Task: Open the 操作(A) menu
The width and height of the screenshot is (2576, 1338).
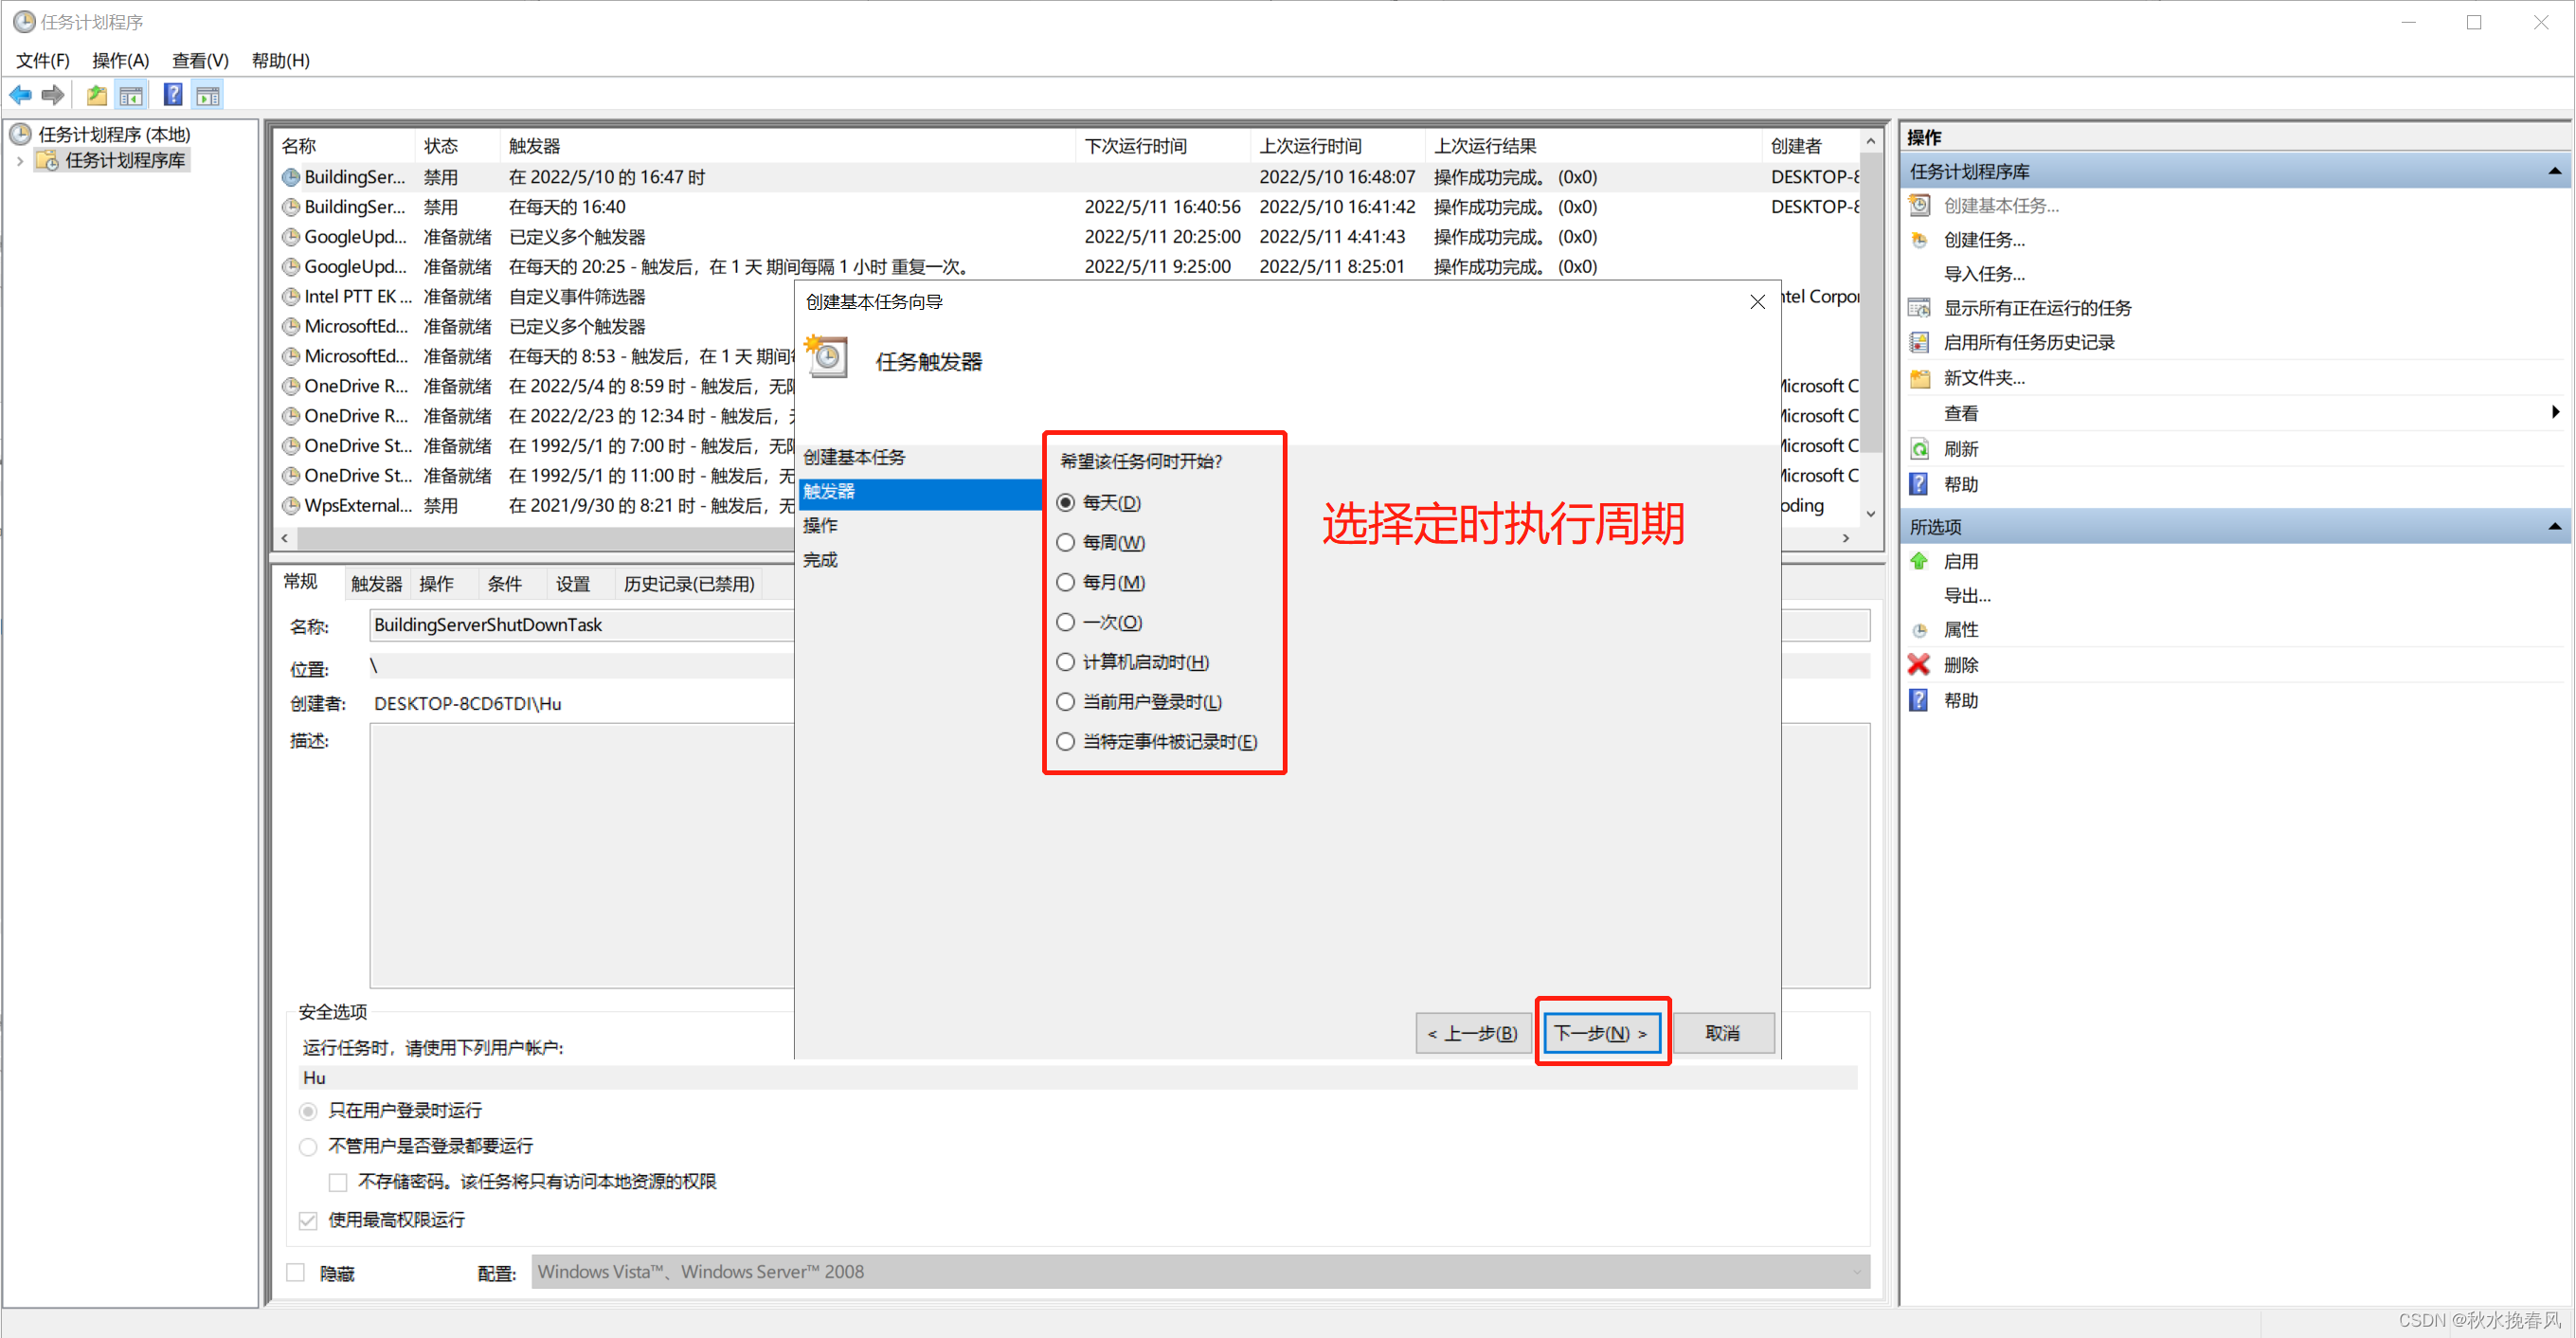Action: coord(120,61)
